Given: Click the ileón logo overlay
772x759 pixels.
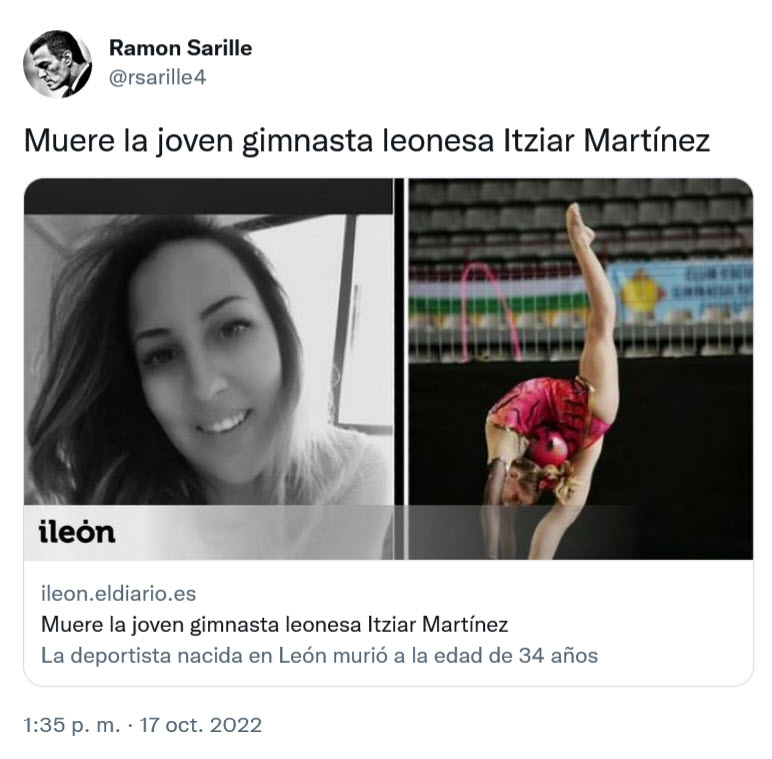Looking at the screenshot, I should pyautogui.click(x=77, y=533).
